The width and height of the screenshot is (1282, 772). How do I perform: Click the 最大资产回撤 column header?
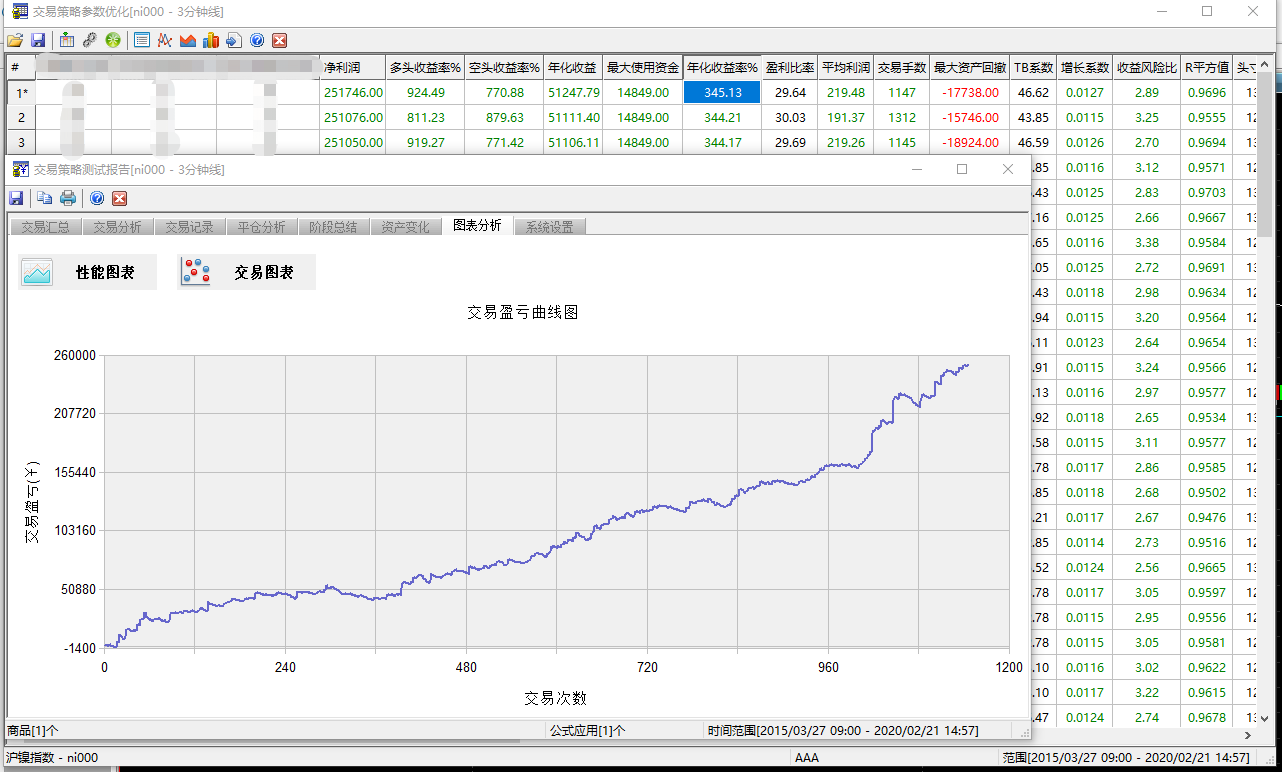[x=969, y=68]
